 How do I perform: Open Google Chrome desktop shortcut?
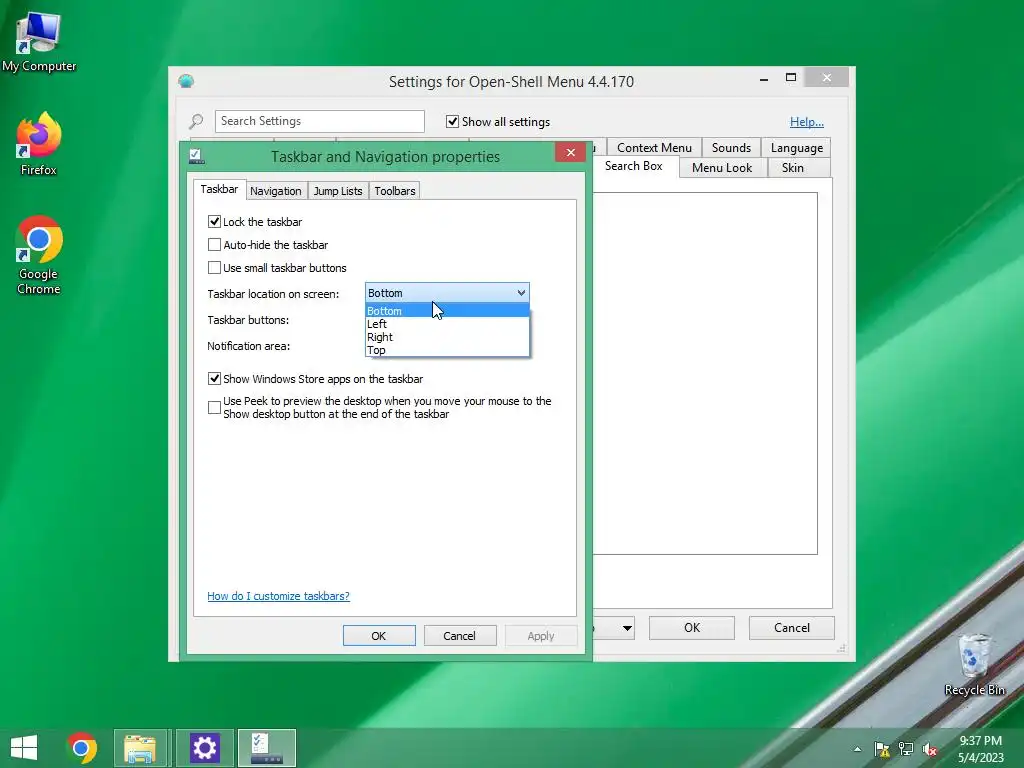point(39,255)
